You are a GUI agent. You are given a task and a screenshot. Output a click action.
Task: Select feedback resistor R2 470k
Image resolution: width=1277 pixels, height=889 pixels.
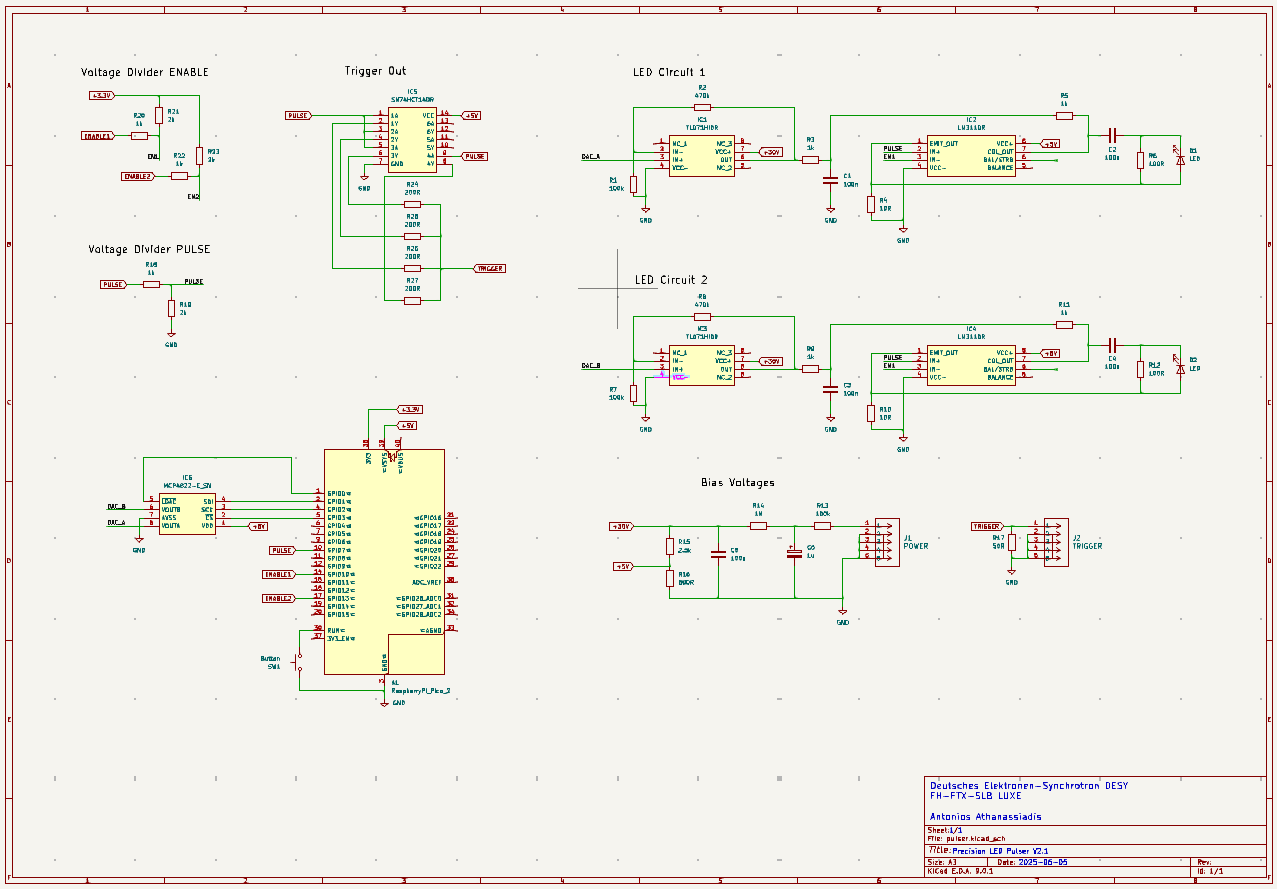[702, 107]
